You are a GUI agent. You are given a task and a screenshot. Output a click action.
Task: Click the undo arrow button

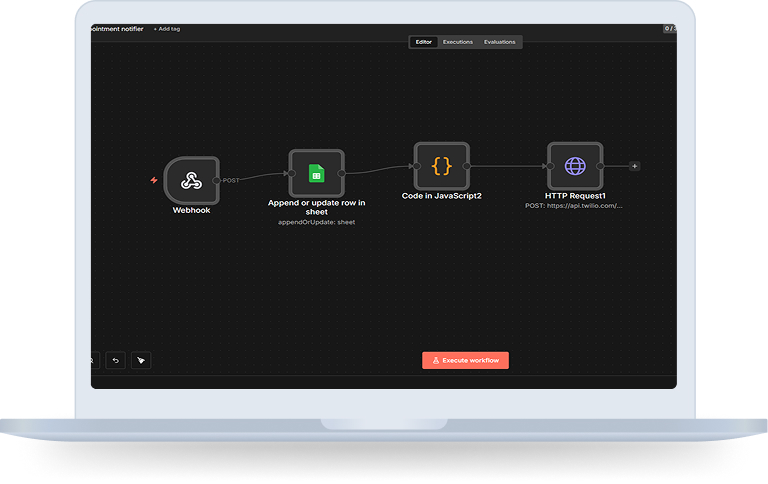[116, 360]
